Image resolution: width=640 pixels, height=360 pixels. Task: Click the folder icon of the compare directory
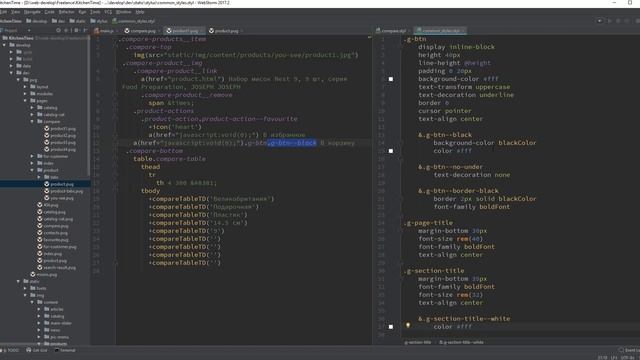pyautogui.click(x=40, y=121)
